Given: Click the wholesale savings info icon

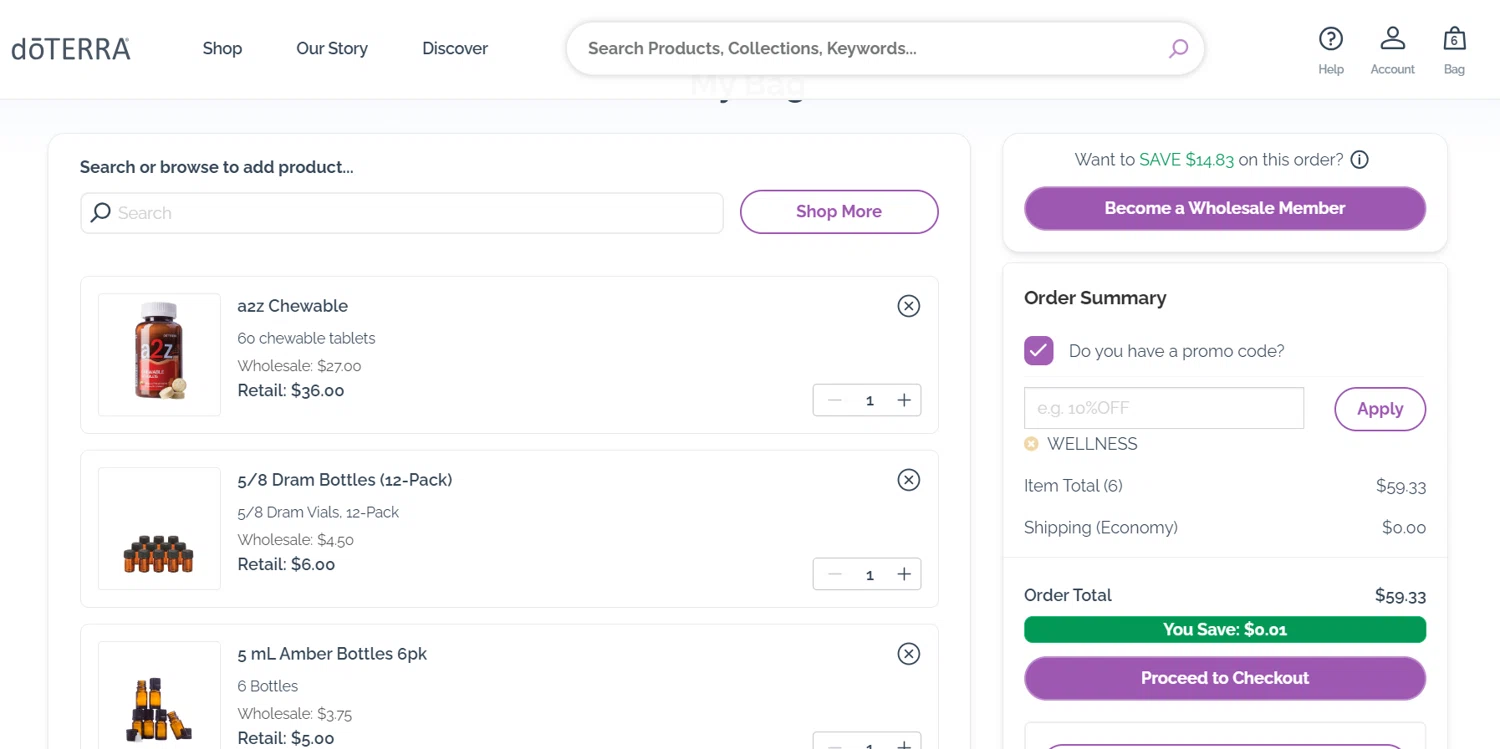Looking at the screenshot, I should point(1359,160).
